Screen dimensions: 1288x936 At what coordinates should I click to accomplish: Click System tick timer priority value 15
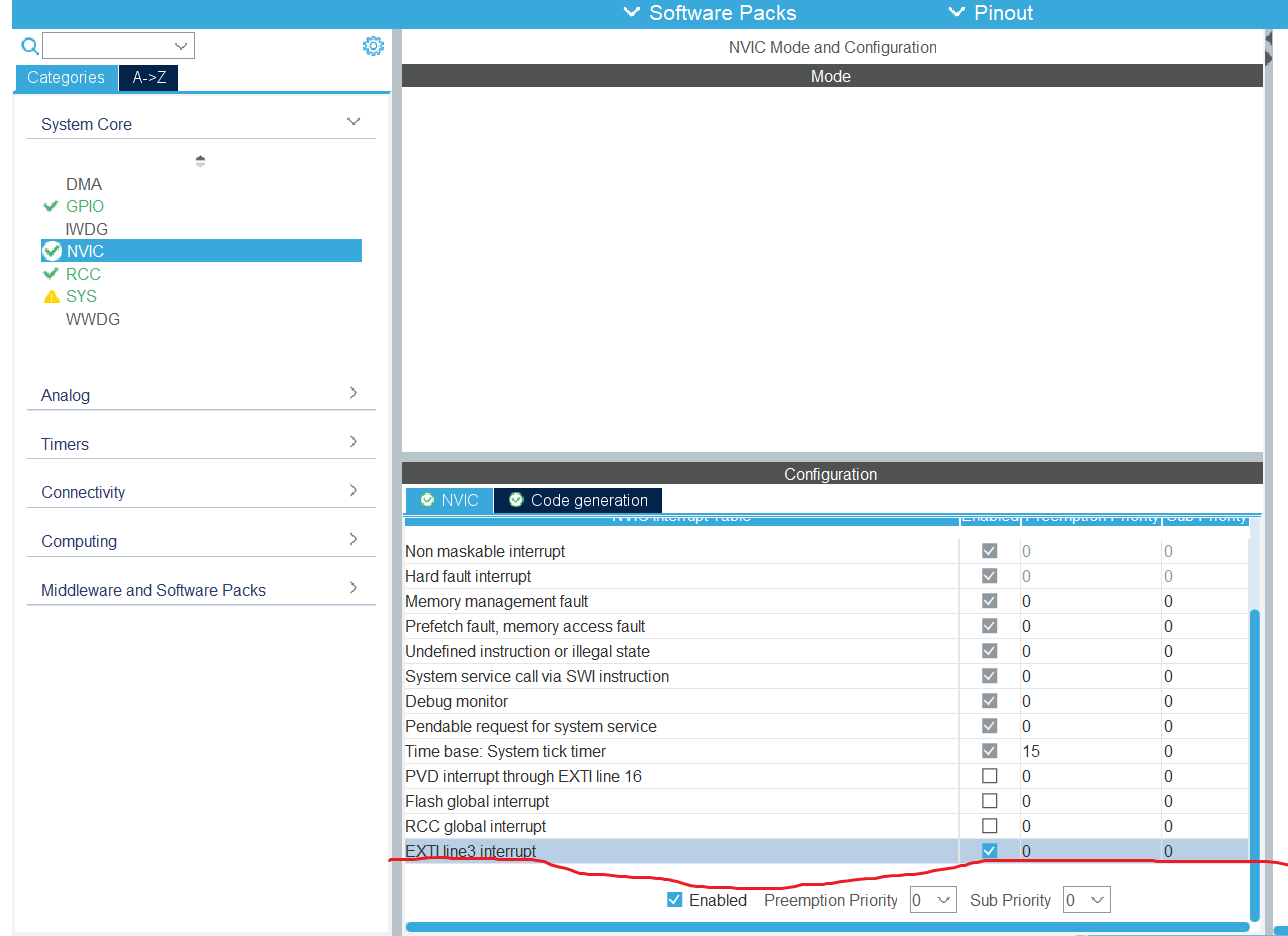[1031, 751]
